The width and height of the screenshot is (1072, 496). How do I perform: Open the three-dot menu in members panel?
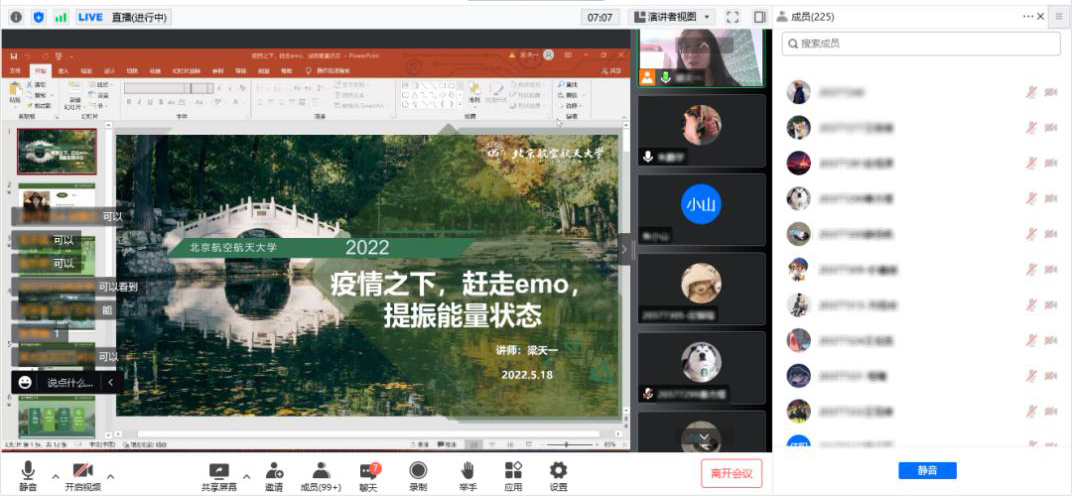pos(1027,17)
